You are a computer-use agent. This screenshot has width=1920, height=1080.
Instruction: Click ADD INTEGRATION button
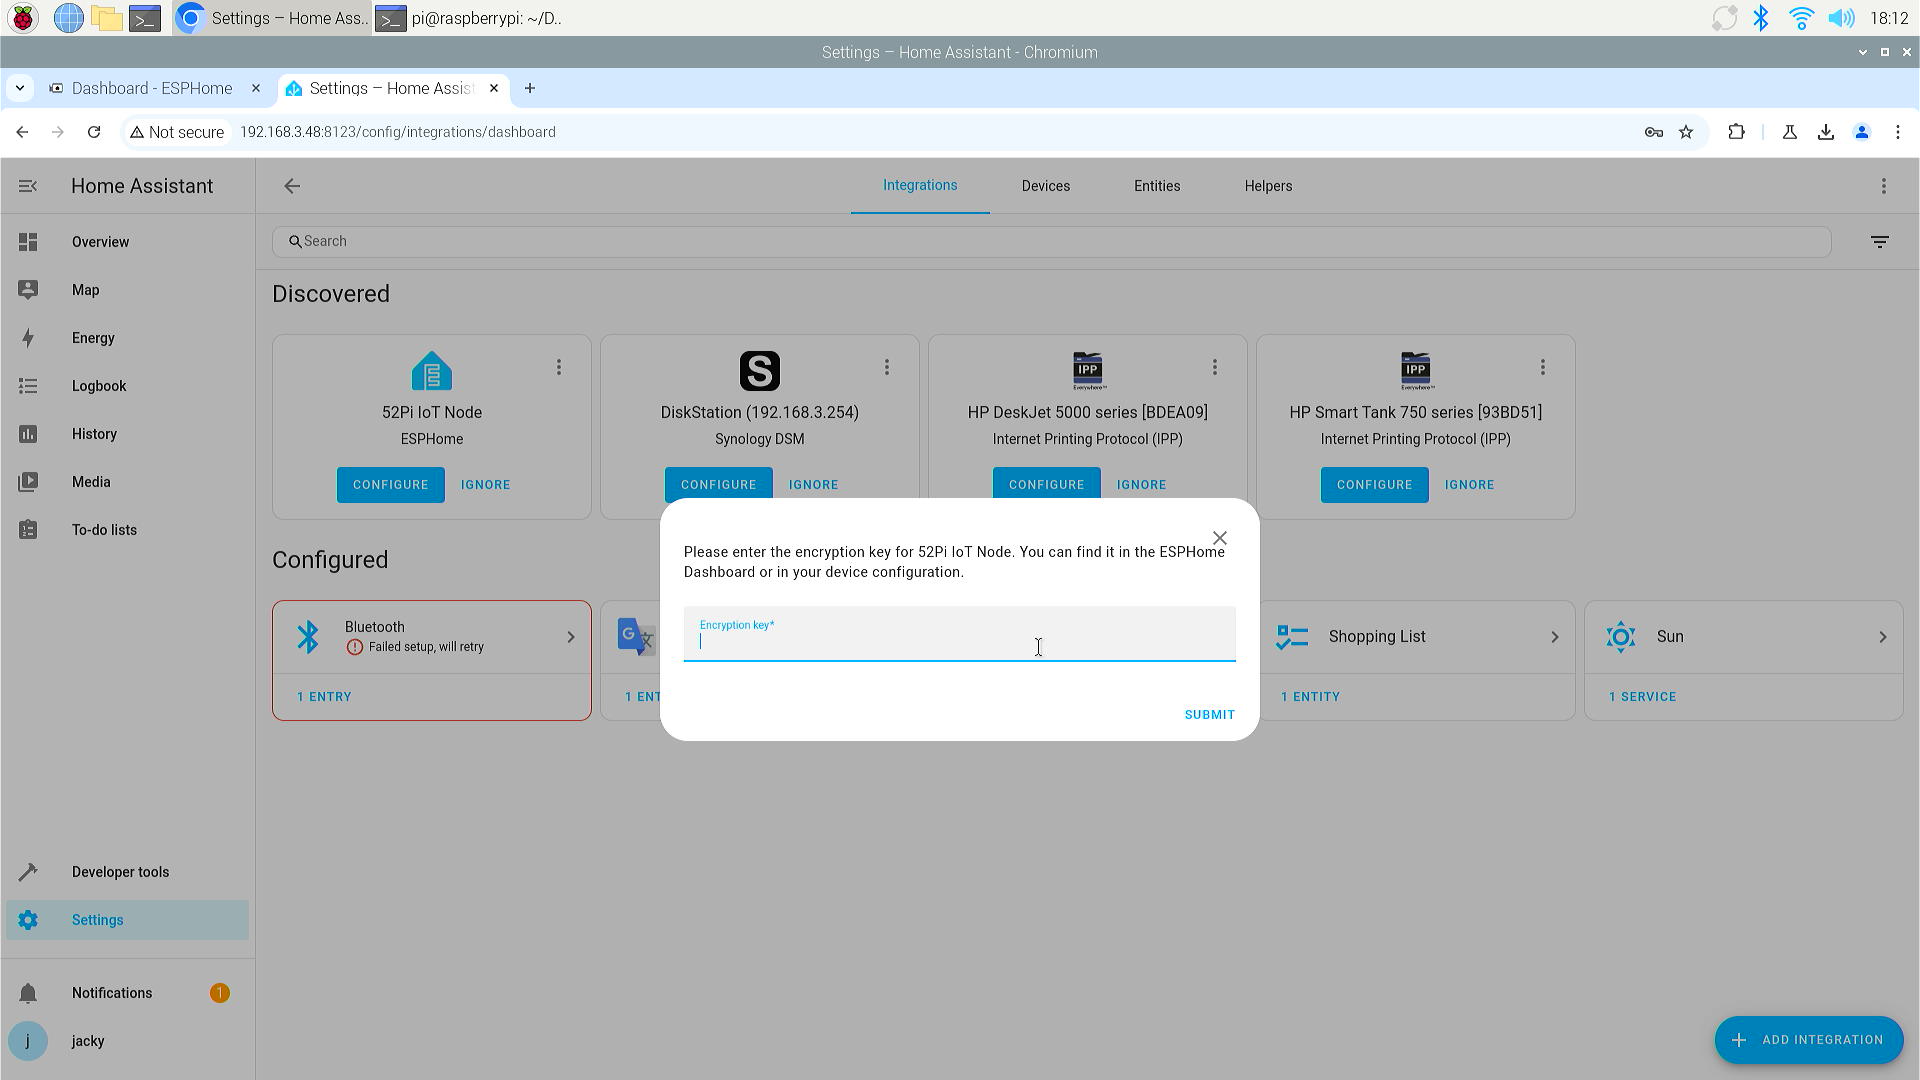1808,1040
